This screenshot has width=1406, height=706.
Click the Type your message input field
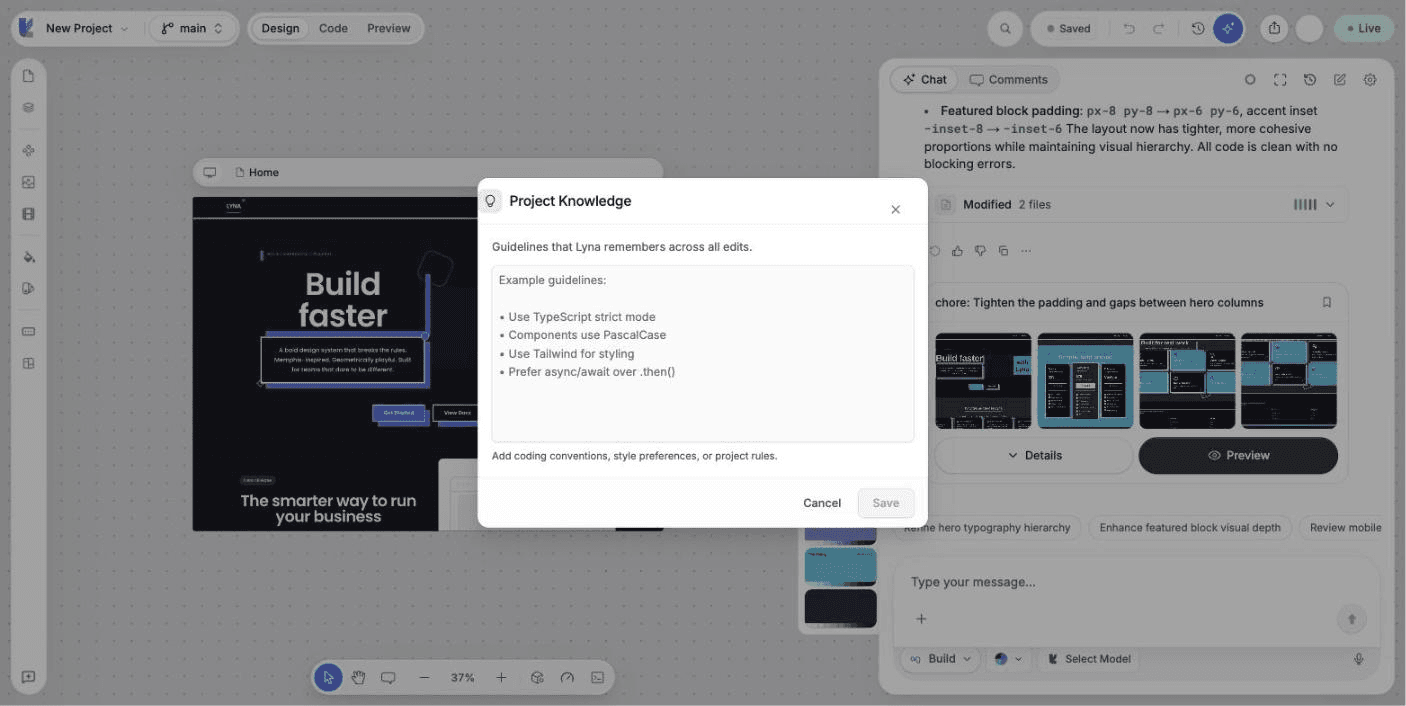[x=1136, y=582]
